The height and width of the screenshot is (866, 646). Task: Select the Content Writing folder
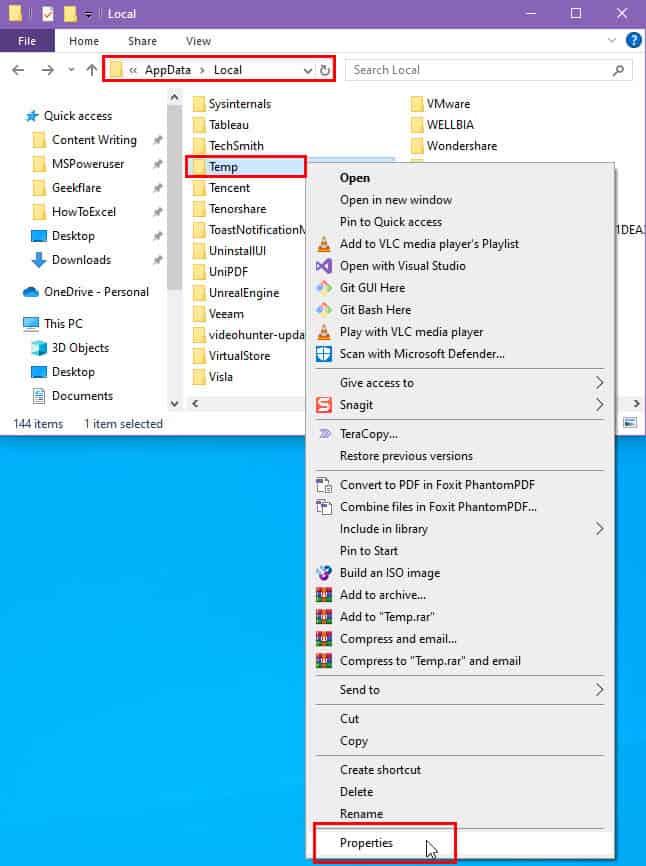pyautogui.click(x=94, y=140)
